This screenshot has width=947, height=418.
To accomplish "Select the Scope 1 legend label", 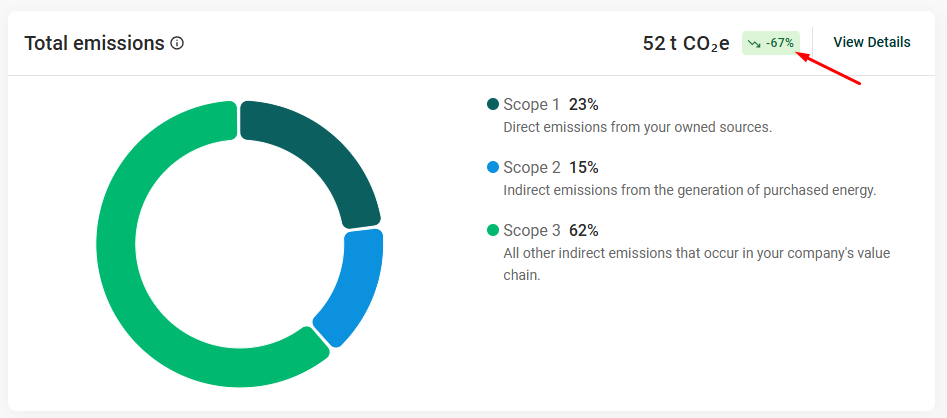I will pyautogui.click(x=532, y=105).
